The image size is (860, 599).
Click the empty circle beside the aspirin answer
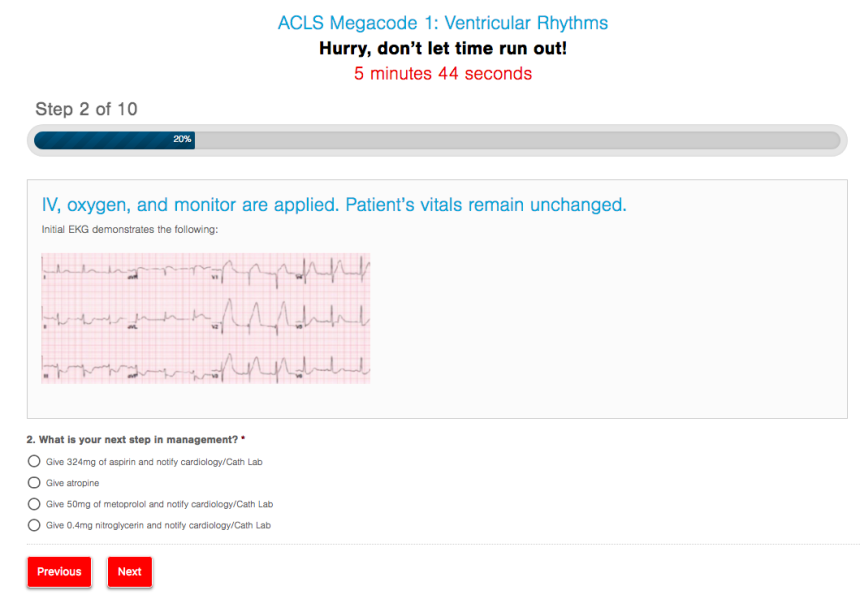[32, 461]
